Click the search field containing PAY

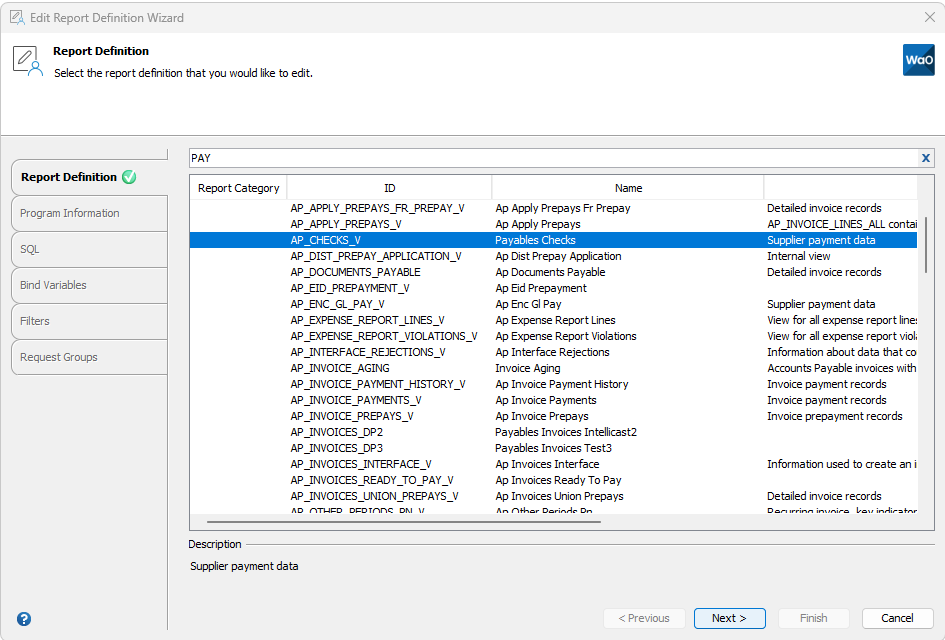pyautogui.click(x=550, y=158)
